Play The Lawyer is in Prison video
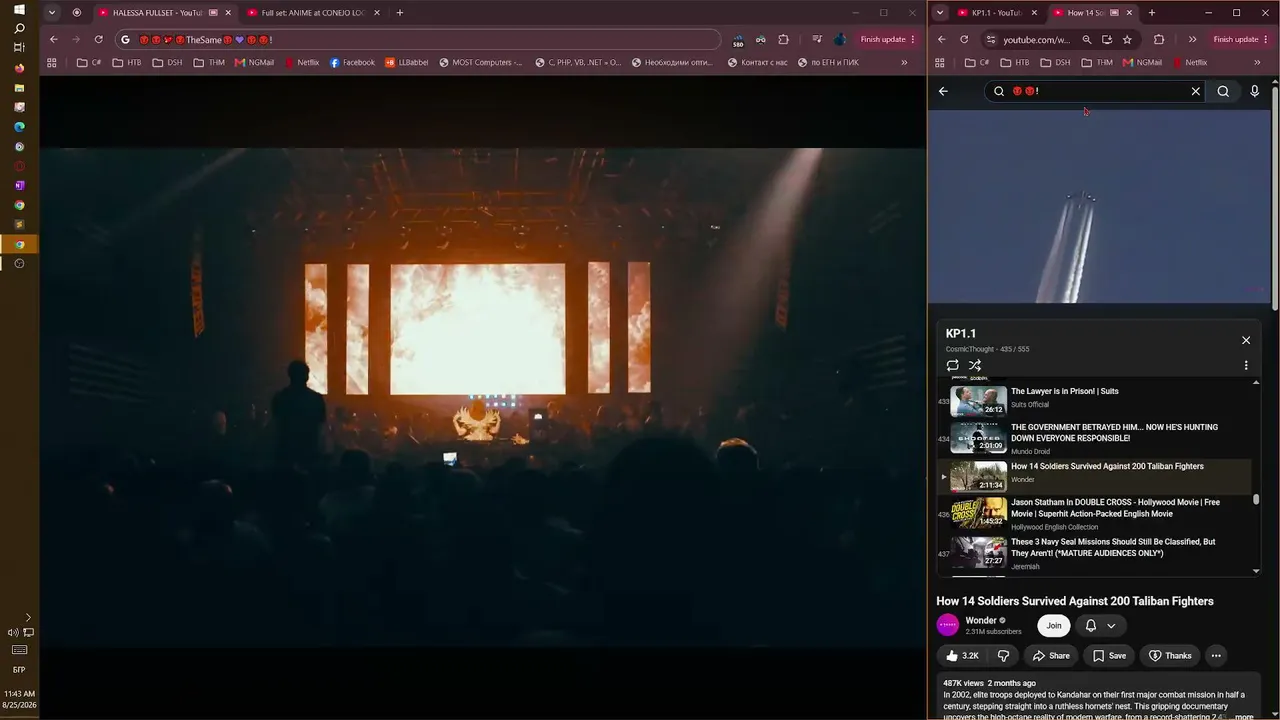The image size is (1280, 720). [1094, 401]
